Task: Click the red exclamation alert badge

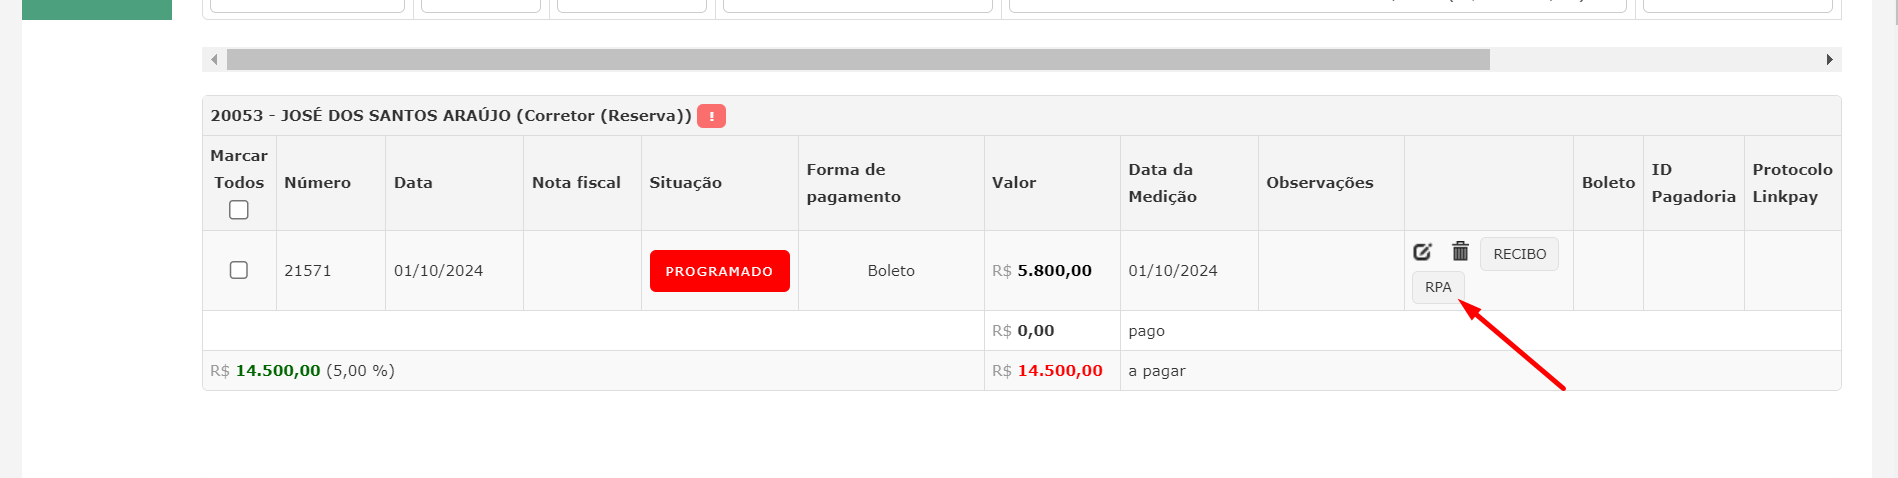Action: 711,116
